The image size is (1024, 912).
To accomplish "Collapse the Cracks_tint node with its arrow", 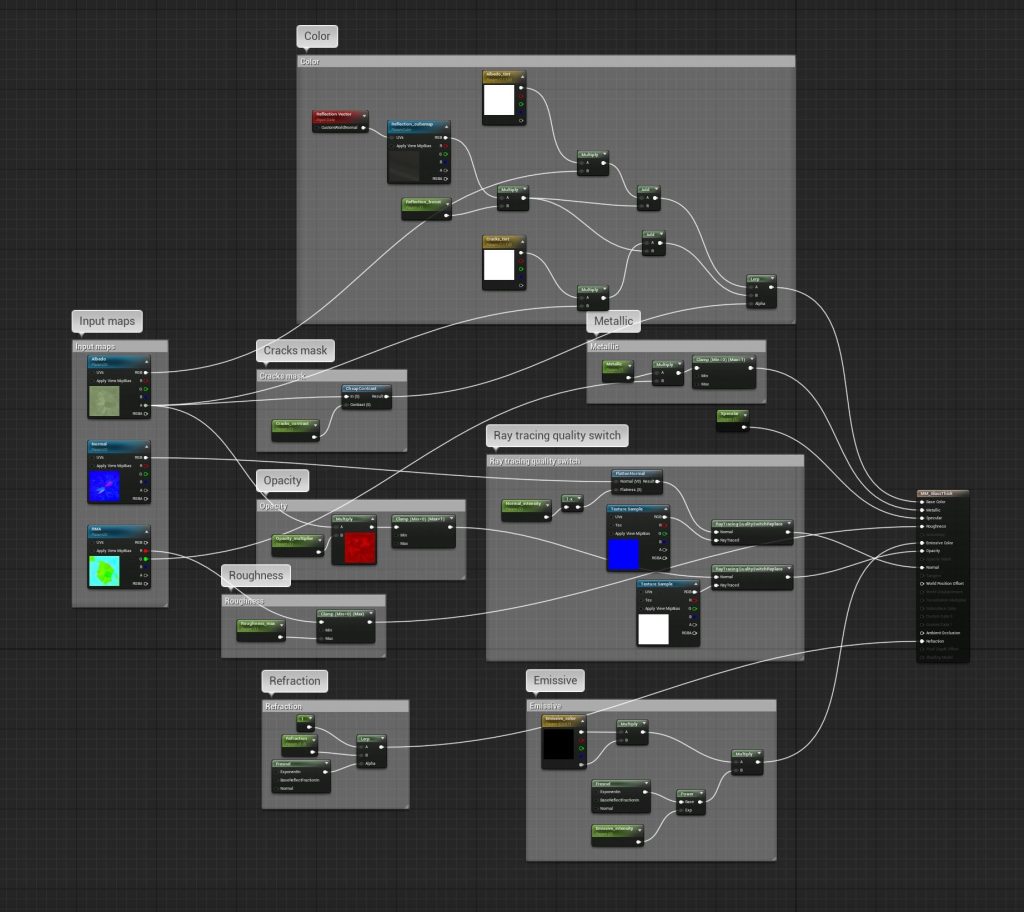I will tap(522, 242).
